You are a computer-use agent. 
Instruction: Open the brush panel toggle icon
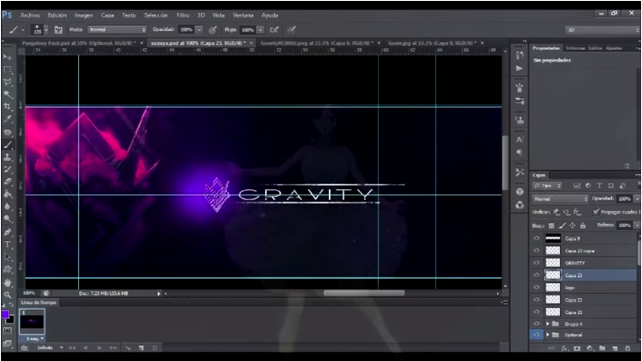59,29
